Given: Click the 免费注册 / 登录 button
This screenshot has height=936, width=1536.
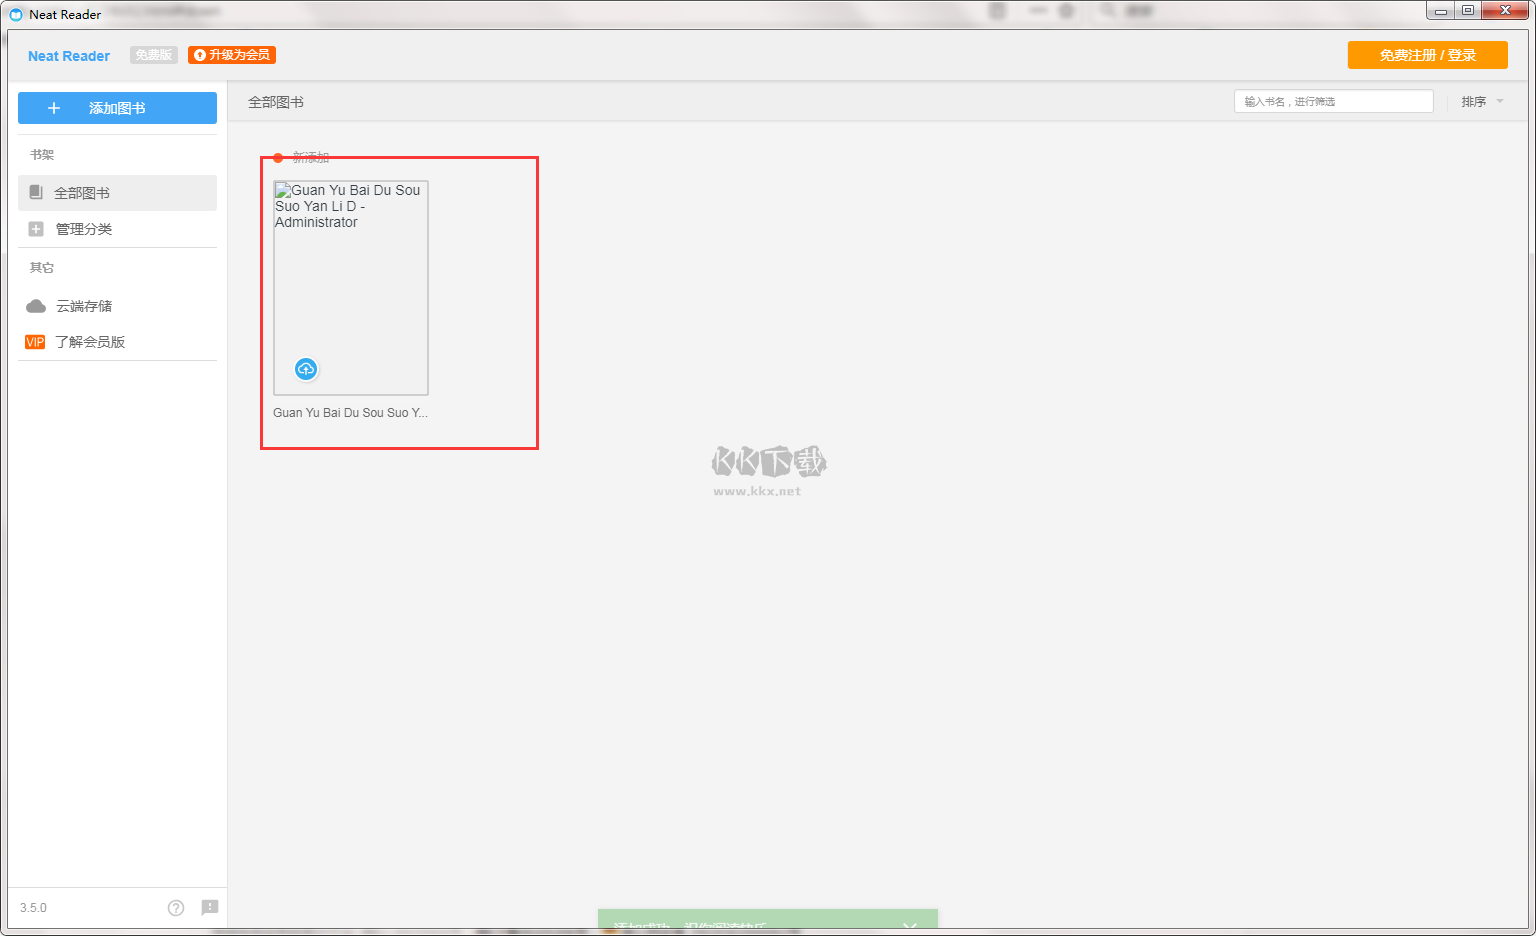Looking at the screenshot, I should coord(1427,55).
